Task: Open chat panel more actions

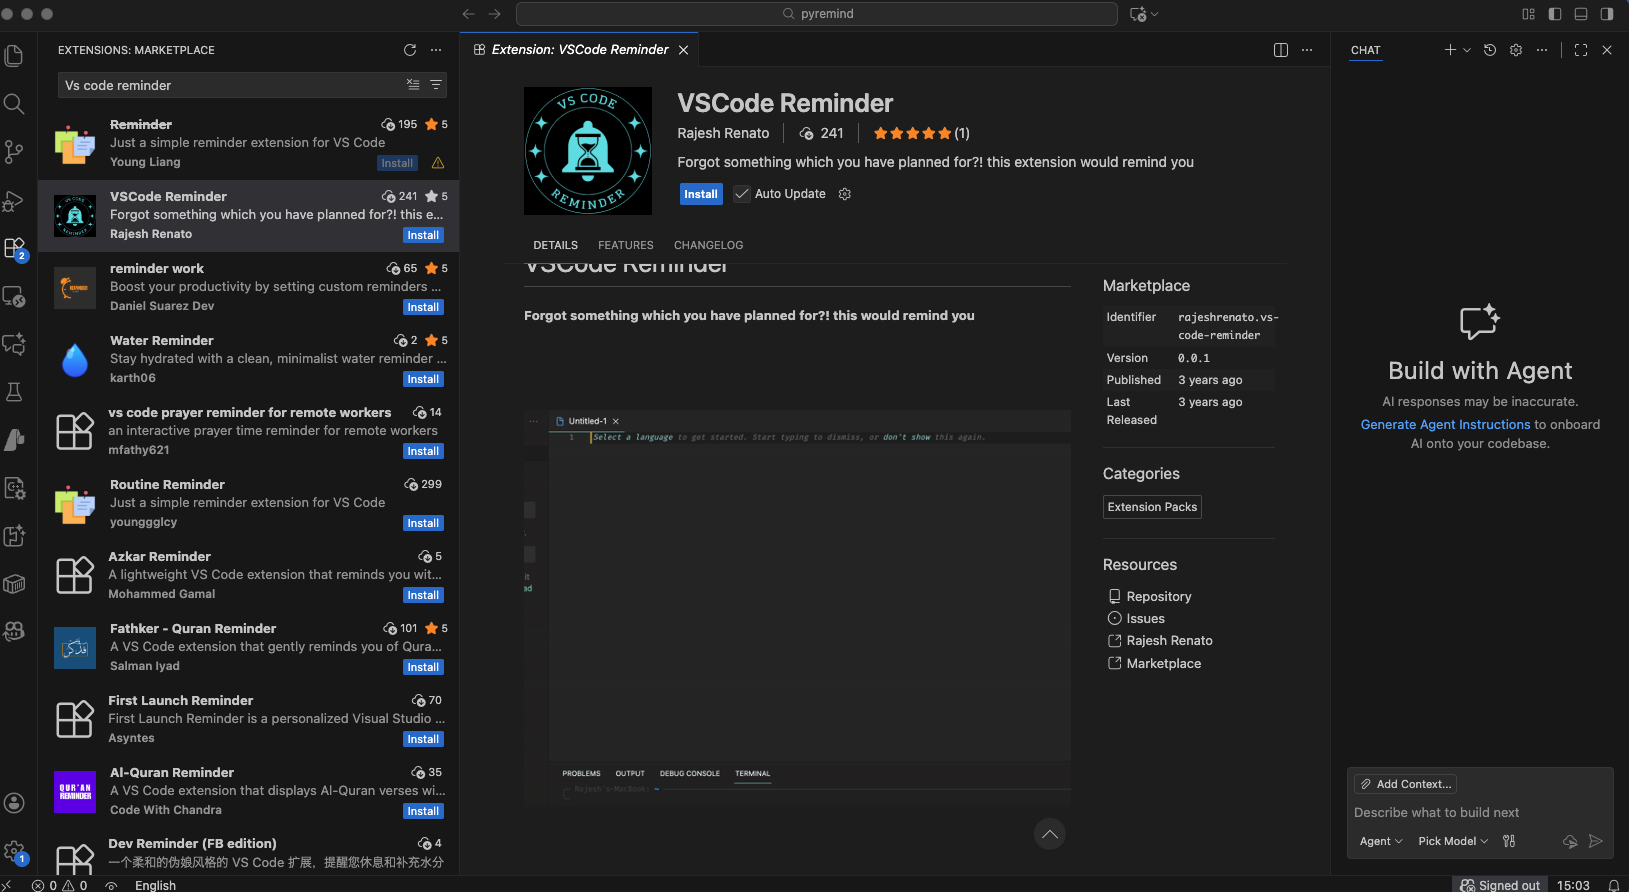Action: (x=1542, y=50)
